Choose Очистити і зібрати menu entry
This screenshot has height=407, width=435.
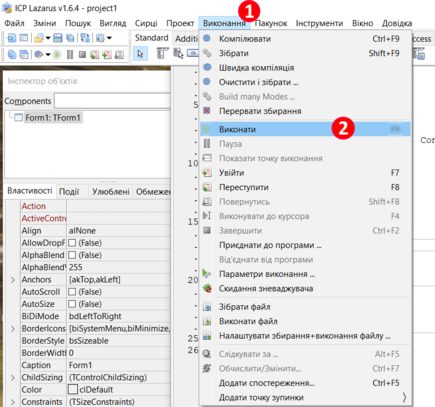coord(305,82)
